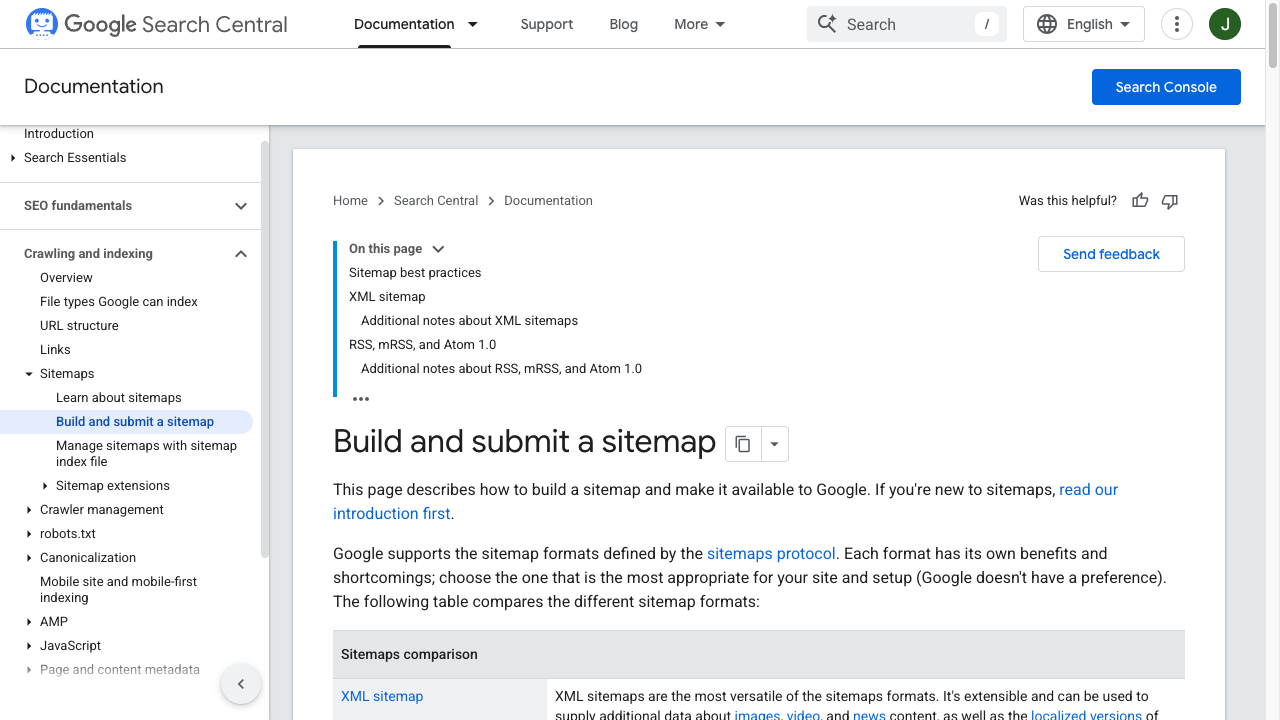Open Manage sitemaps with sitemap index file

click(146, 454)
